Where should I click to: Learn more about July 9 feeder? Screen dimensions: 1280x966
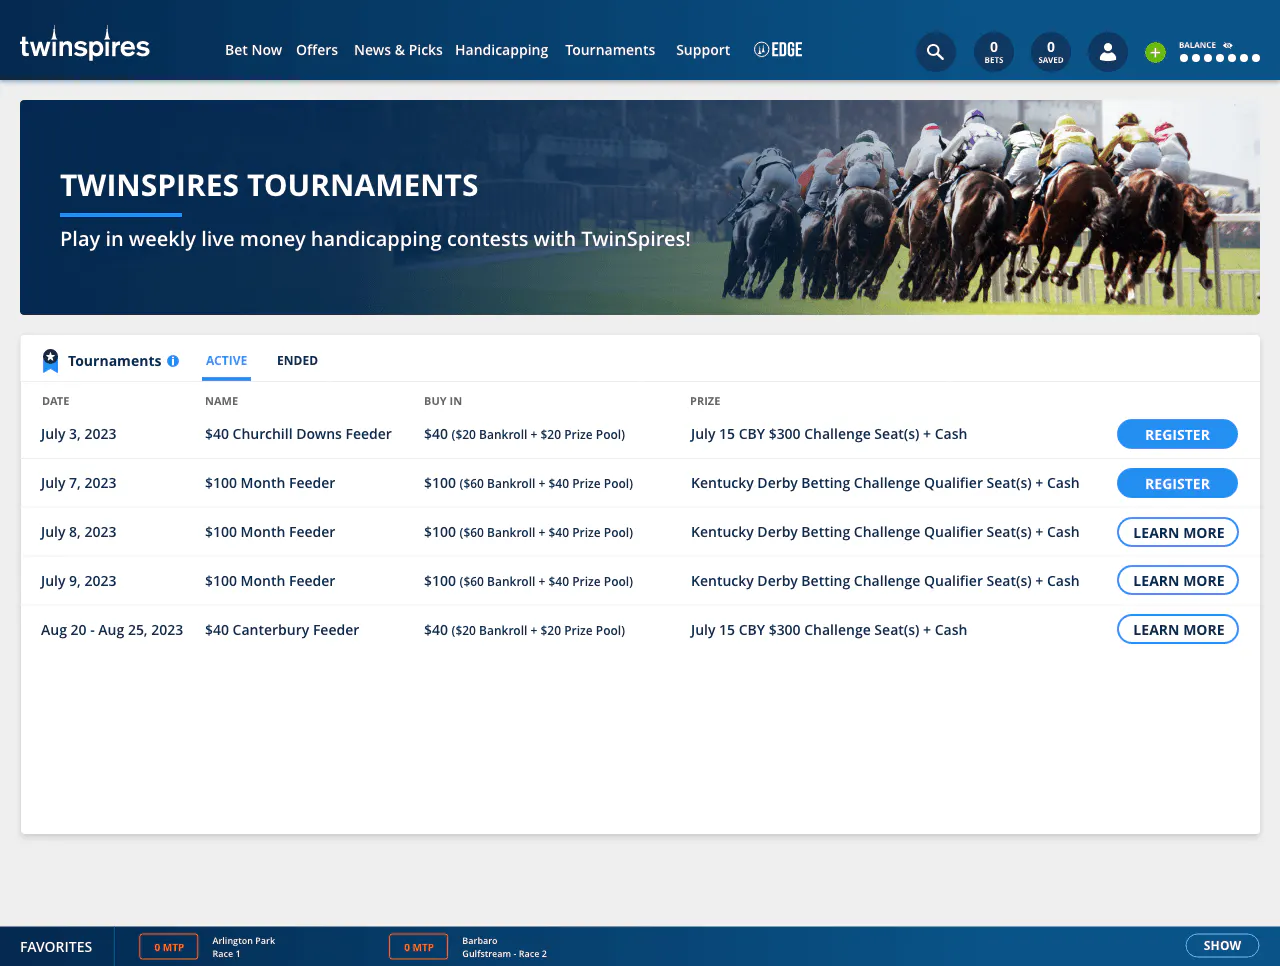1177,581
